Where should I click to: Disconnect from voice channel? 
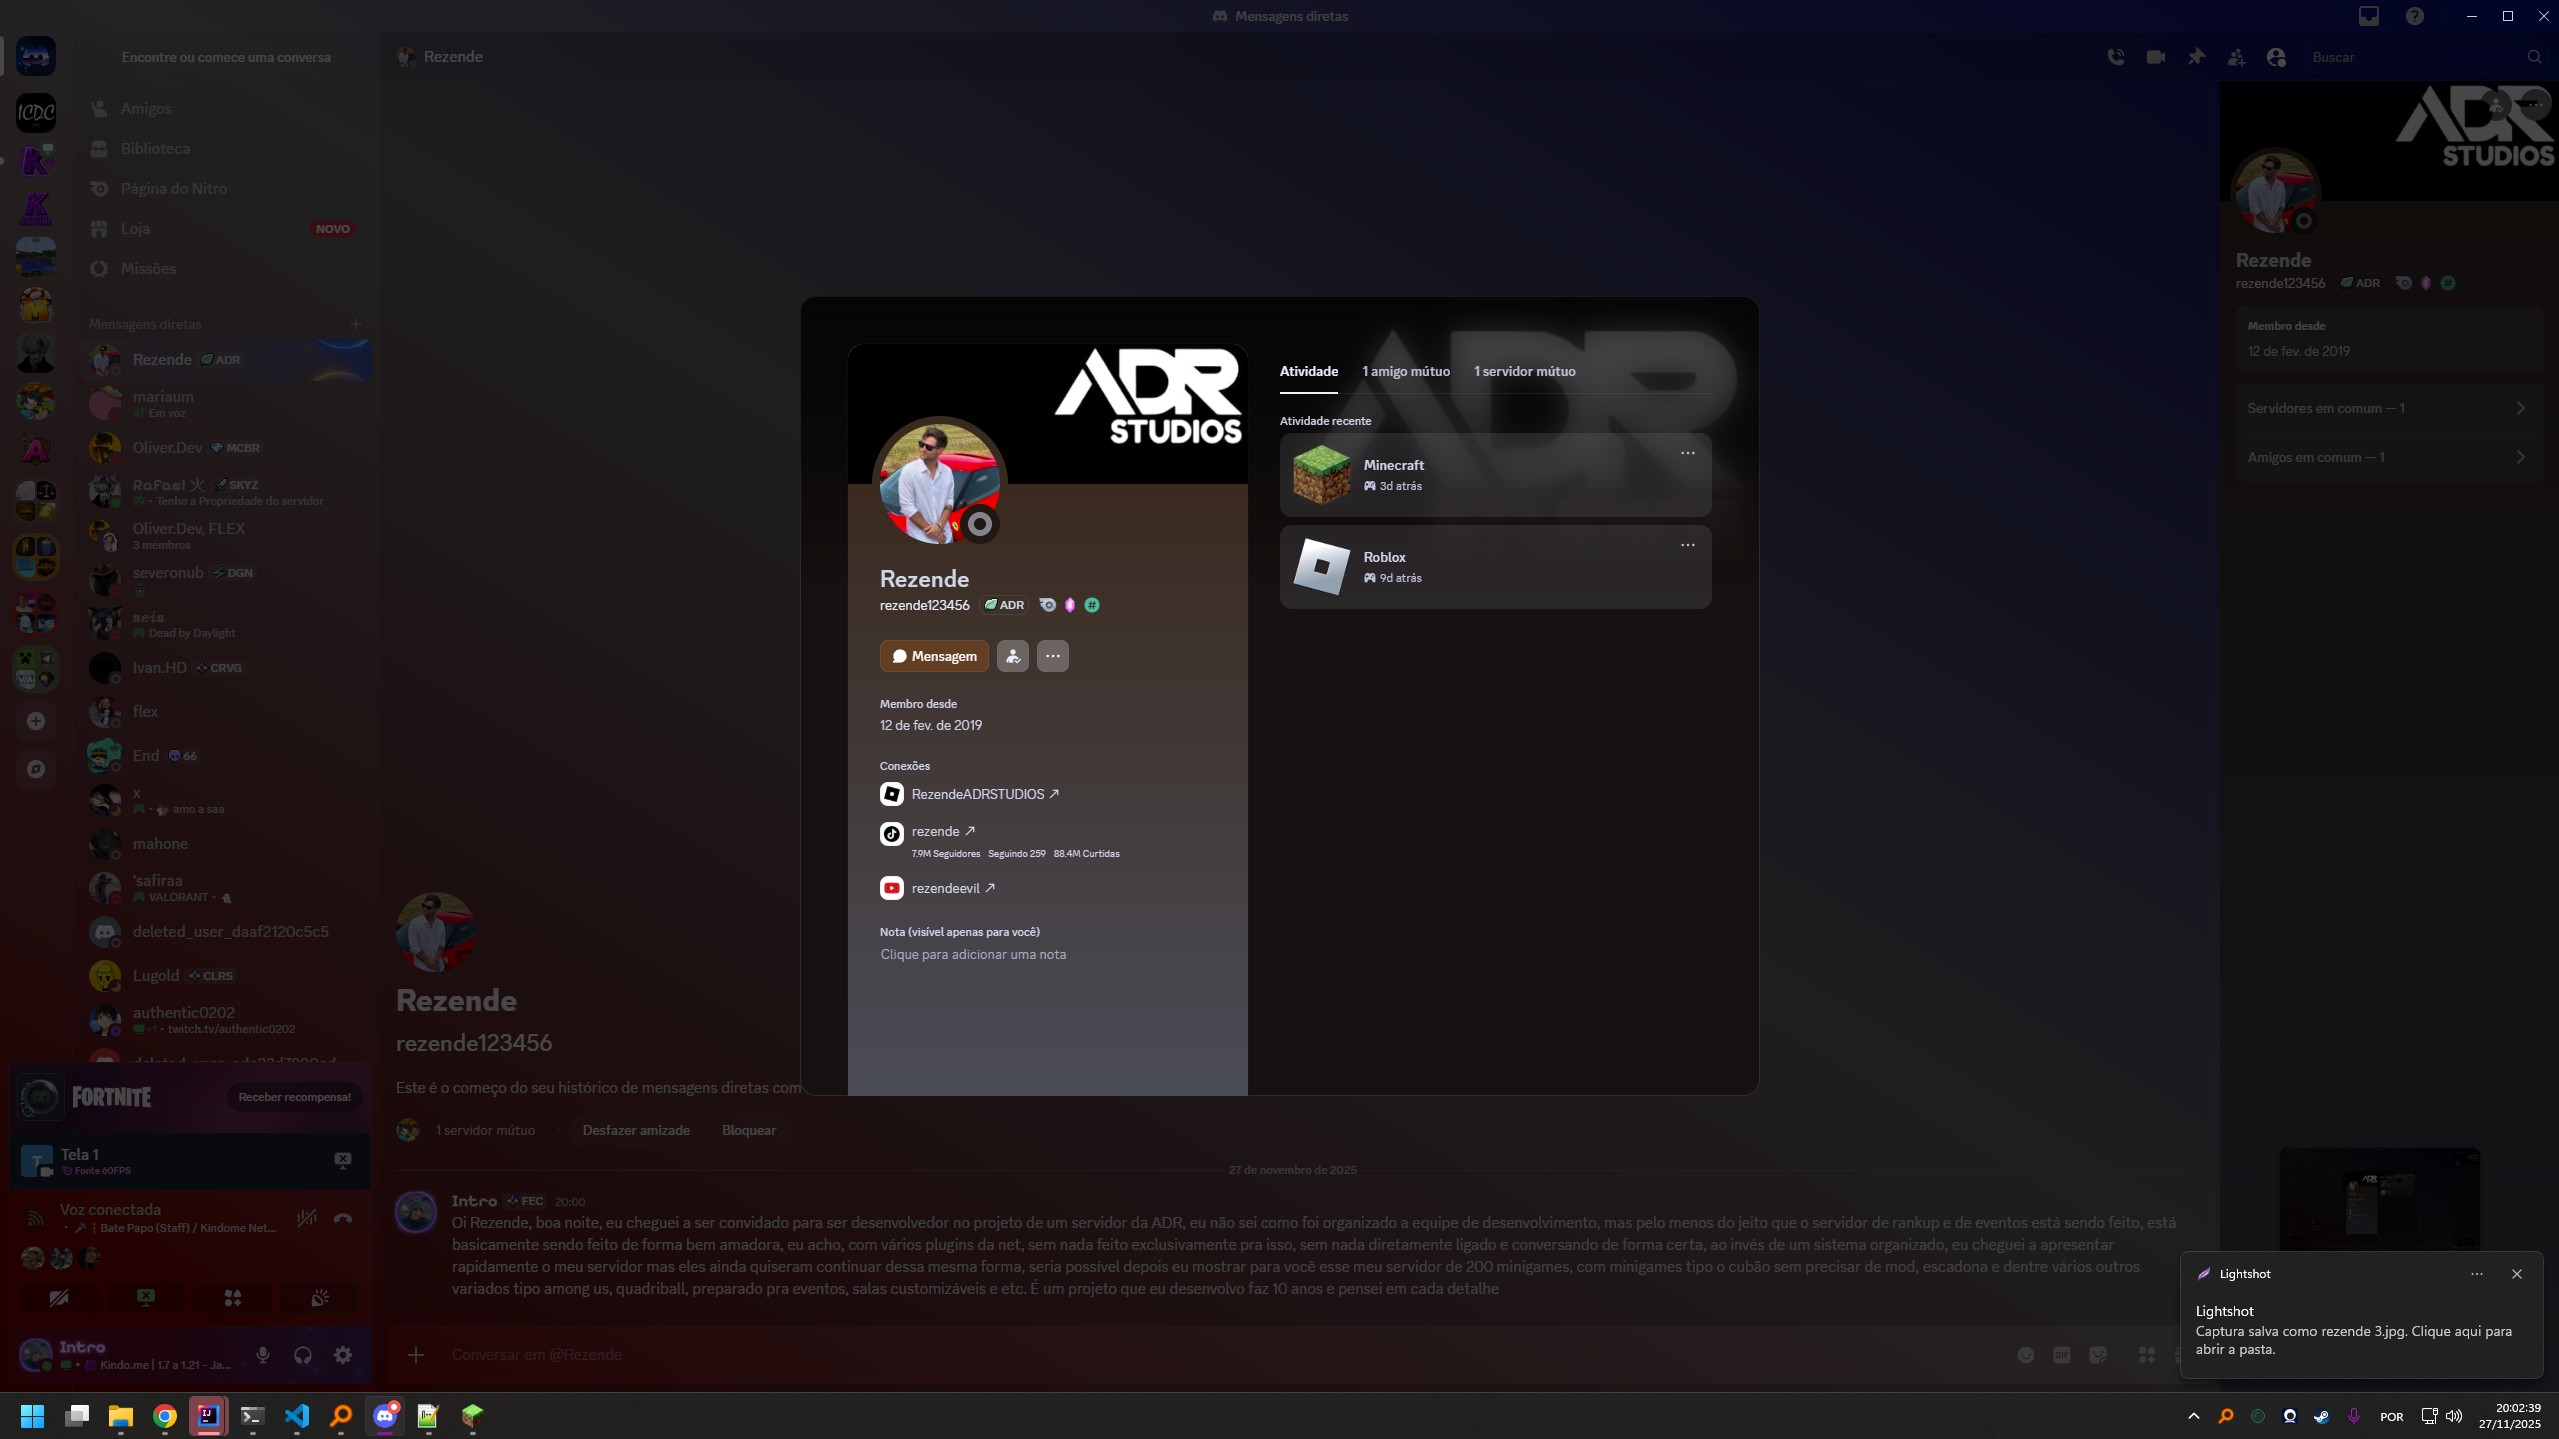click(342, 1218)
